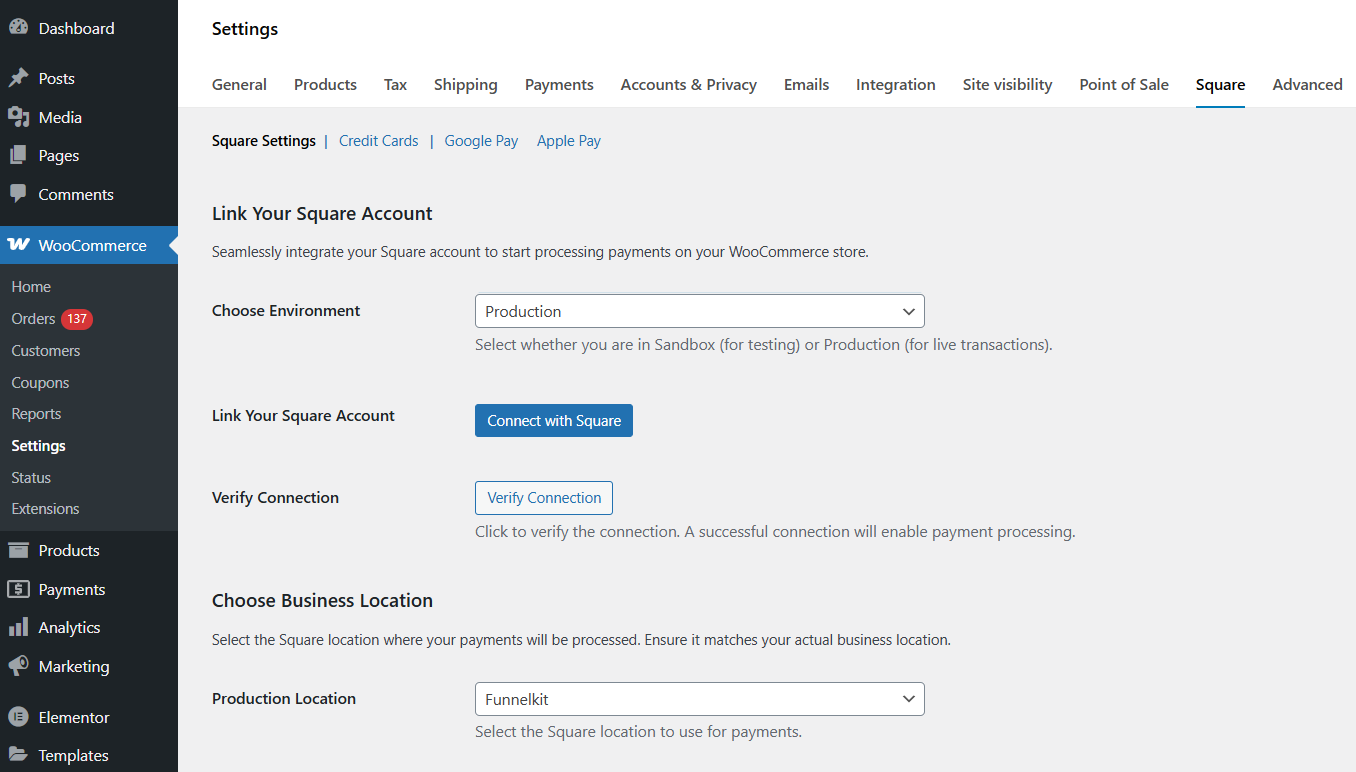
Task: Click the Dashboard gauge icon
Action: pos(18,28)
